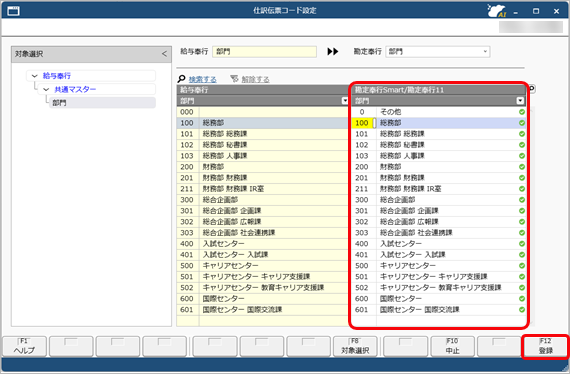This screenshot has height=374, width=570.
Task: Click the F1 ヘルプ button
Action: point(25,346)
